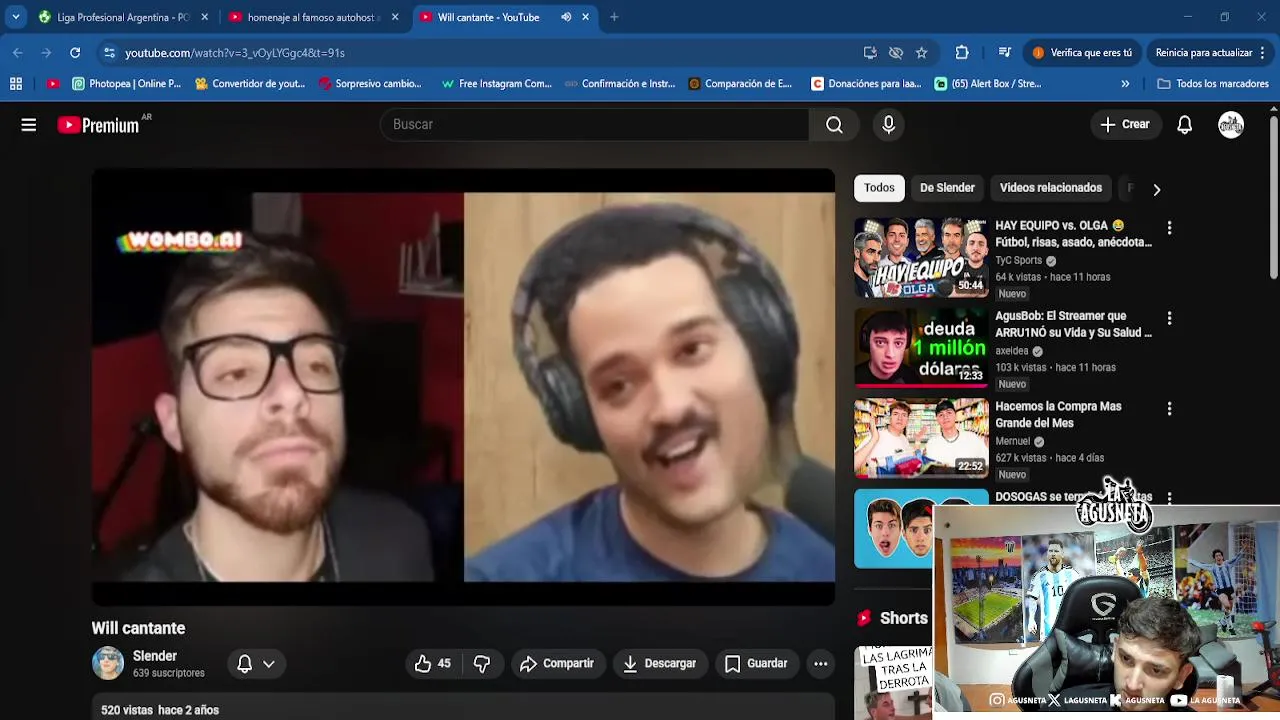
Task: Submit search with the magnifier button
Action: (x=834, y=125)
